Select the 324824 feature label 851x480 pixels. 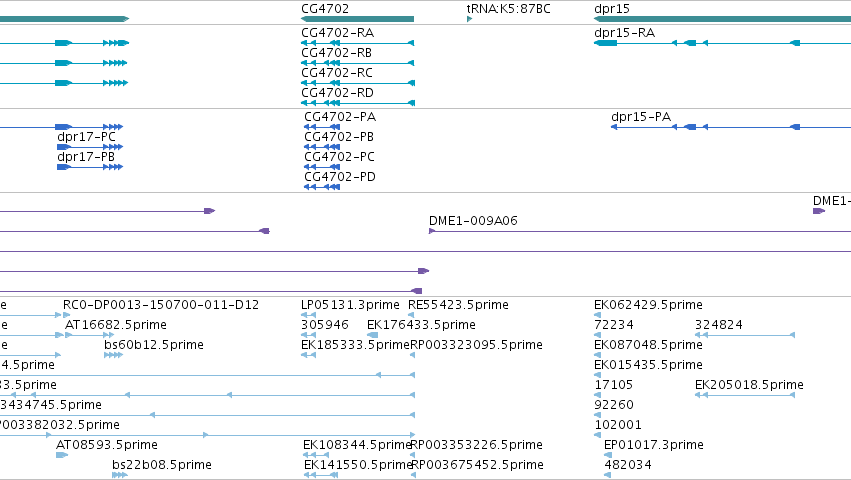[719, 325]
